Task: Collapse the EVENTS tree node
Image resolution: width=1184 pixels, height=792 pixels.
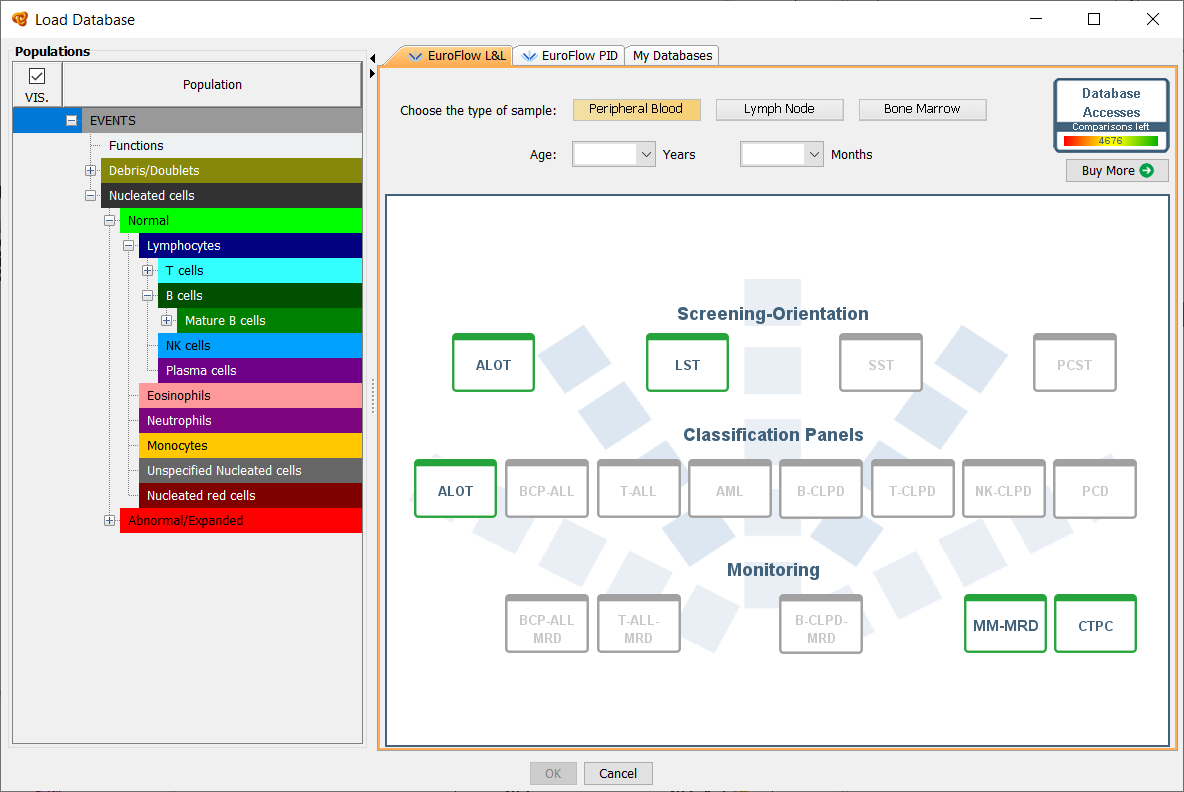Action: pyautogui.click(x=71, y=120)
